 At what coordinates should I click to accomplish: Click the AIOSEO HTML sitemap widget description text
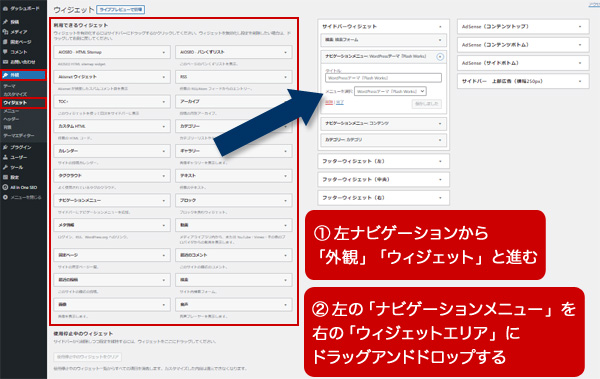click(82, 64)
